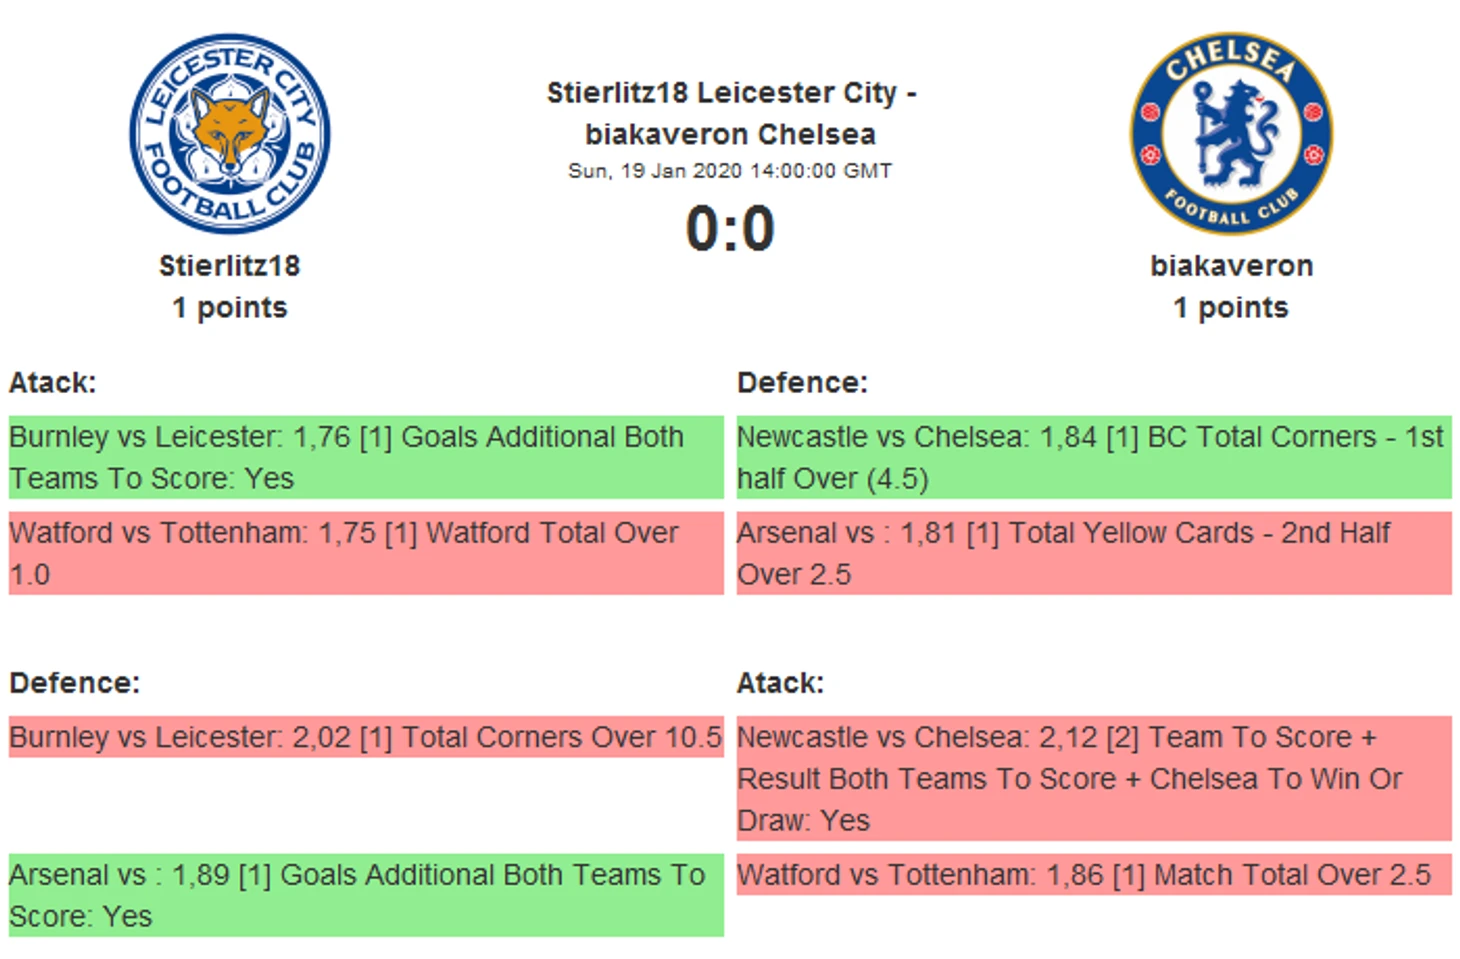Click the Chelsea Football Club crest
Screen dimensions: 1460x959
coord(1231,133)
